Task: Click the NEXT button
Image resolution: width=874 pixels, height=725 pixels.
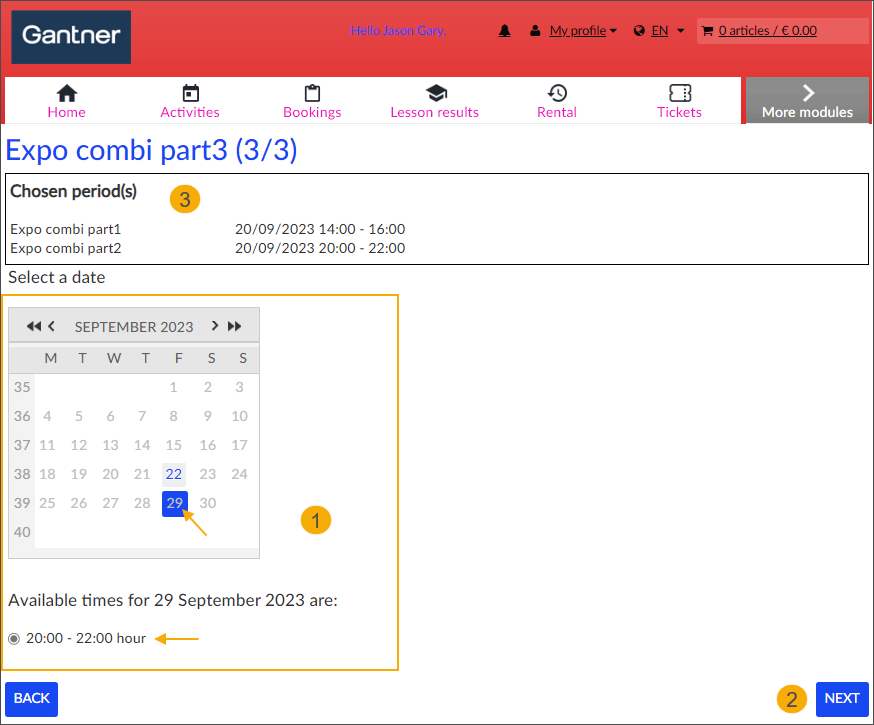Action: coord(842,699)
